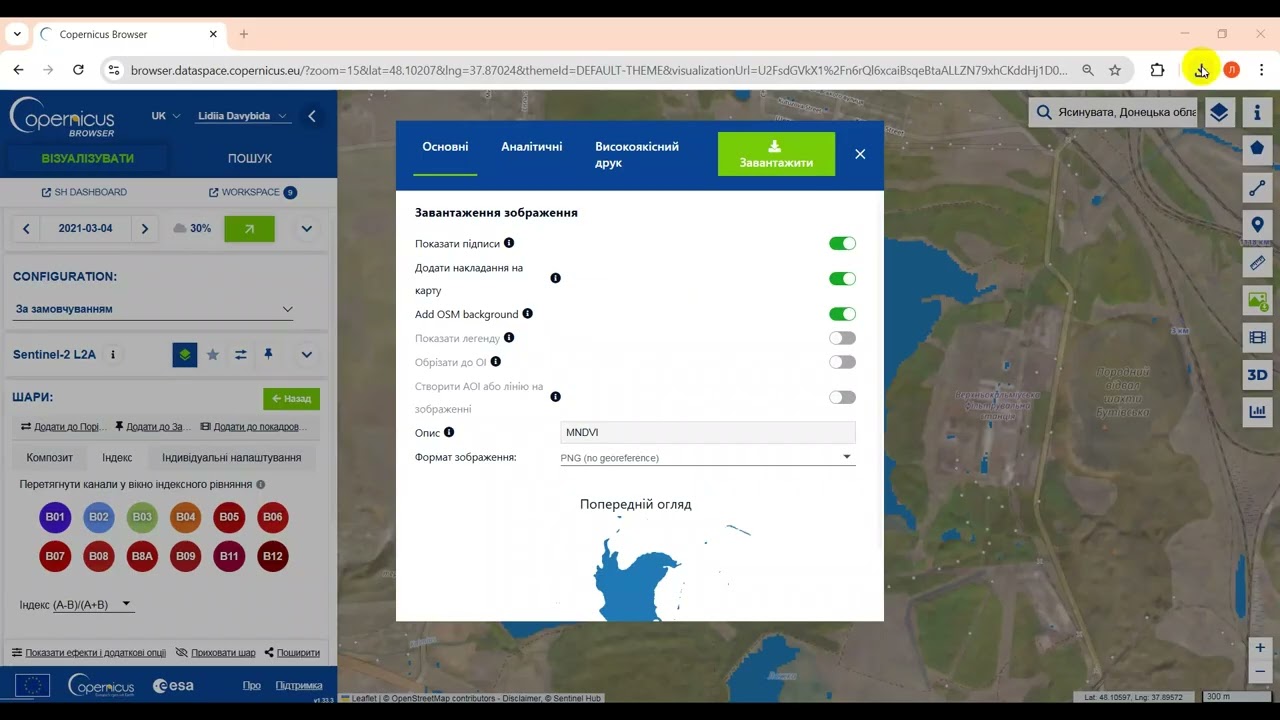1280x720 pixels.
Task: Pick the B04 band circle
Action: [185, 517]
